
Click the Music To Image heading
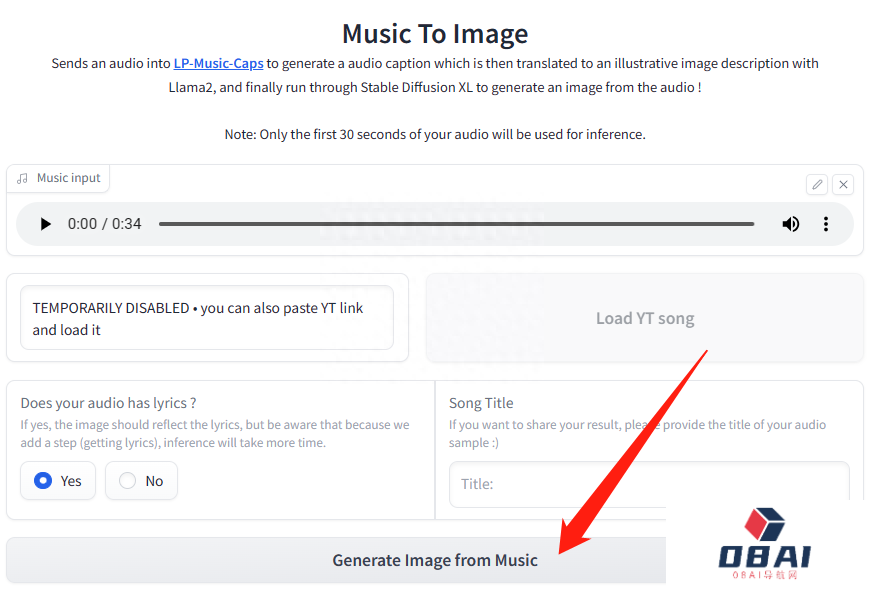click(x=435, y=33)
